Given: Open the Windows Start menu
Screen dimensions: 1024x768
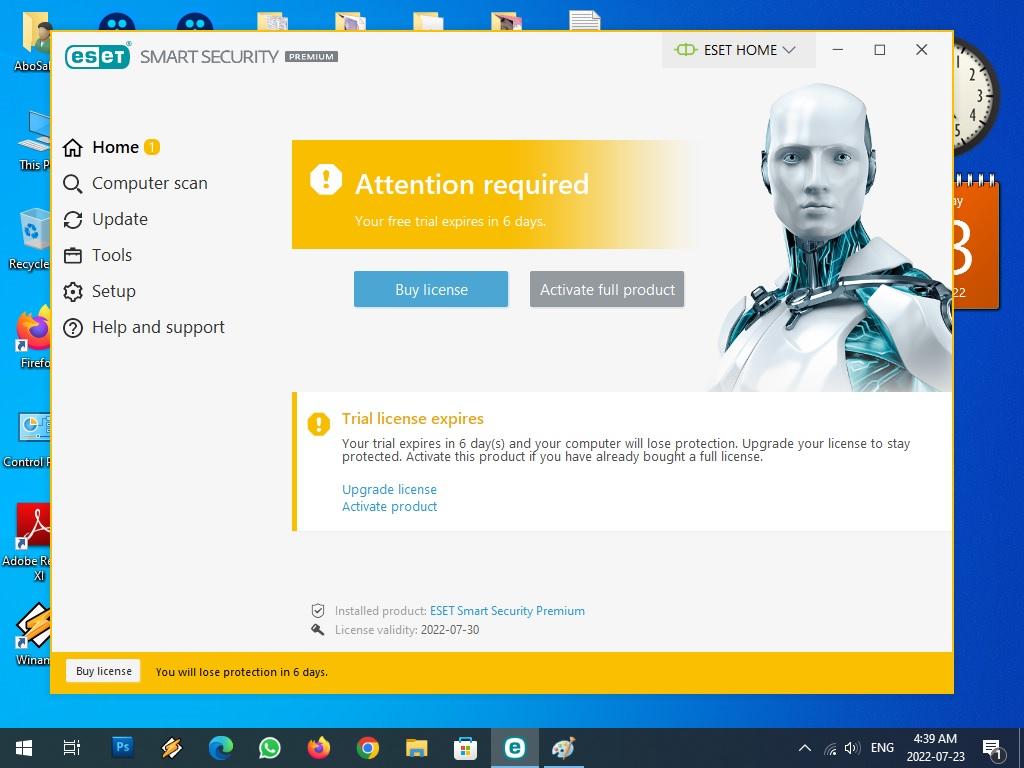Looking at the screenshot, I should pos(24,748).
